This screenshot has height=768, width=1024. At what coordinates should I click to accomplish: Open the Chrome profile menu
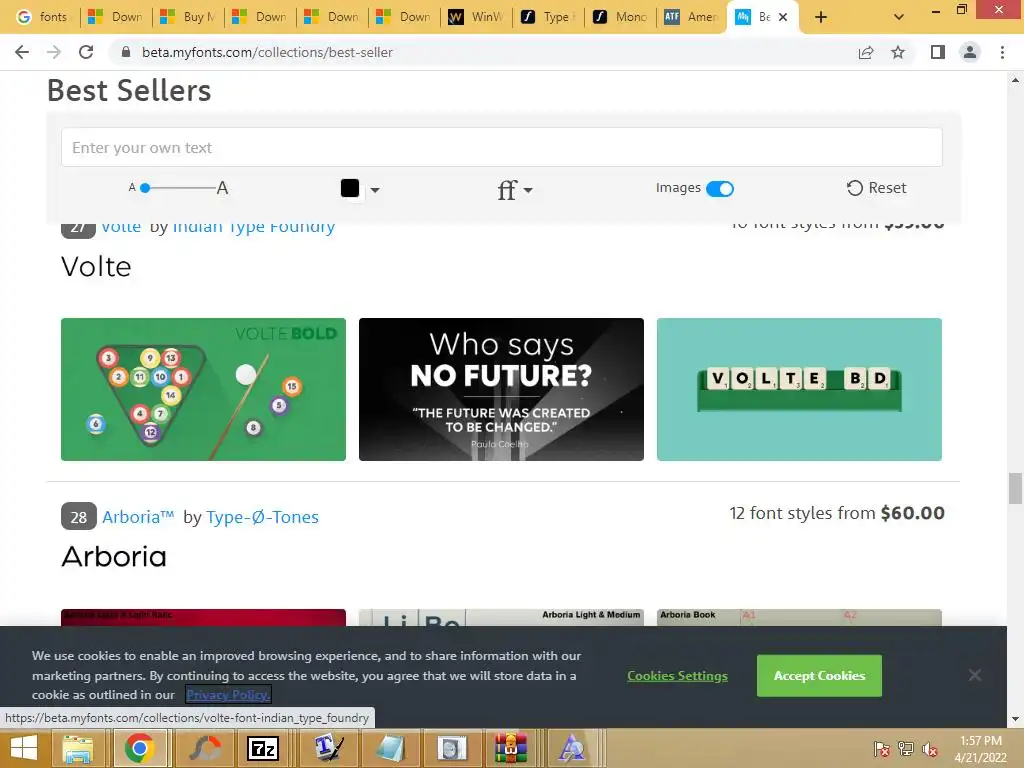click(x=970, y=52)
